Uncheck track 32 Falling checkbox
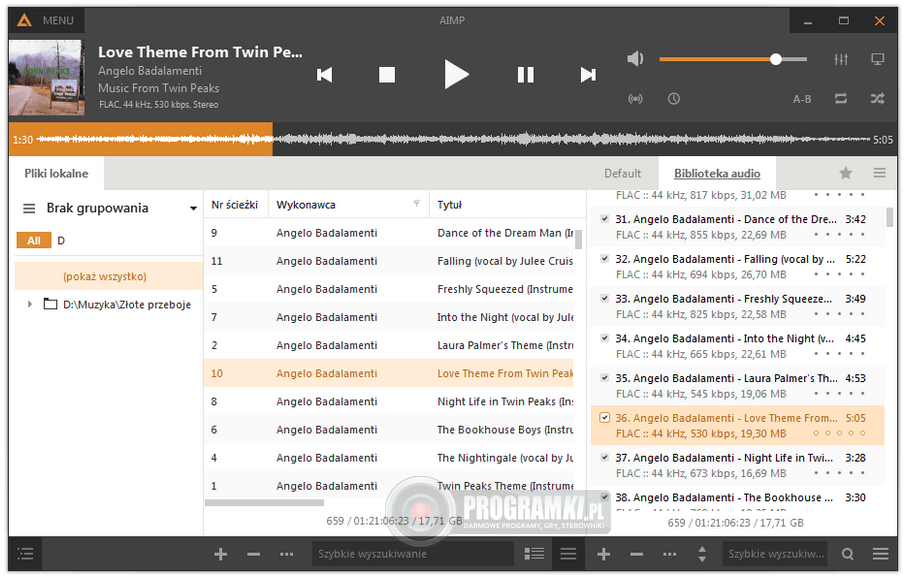 point(604,259)
